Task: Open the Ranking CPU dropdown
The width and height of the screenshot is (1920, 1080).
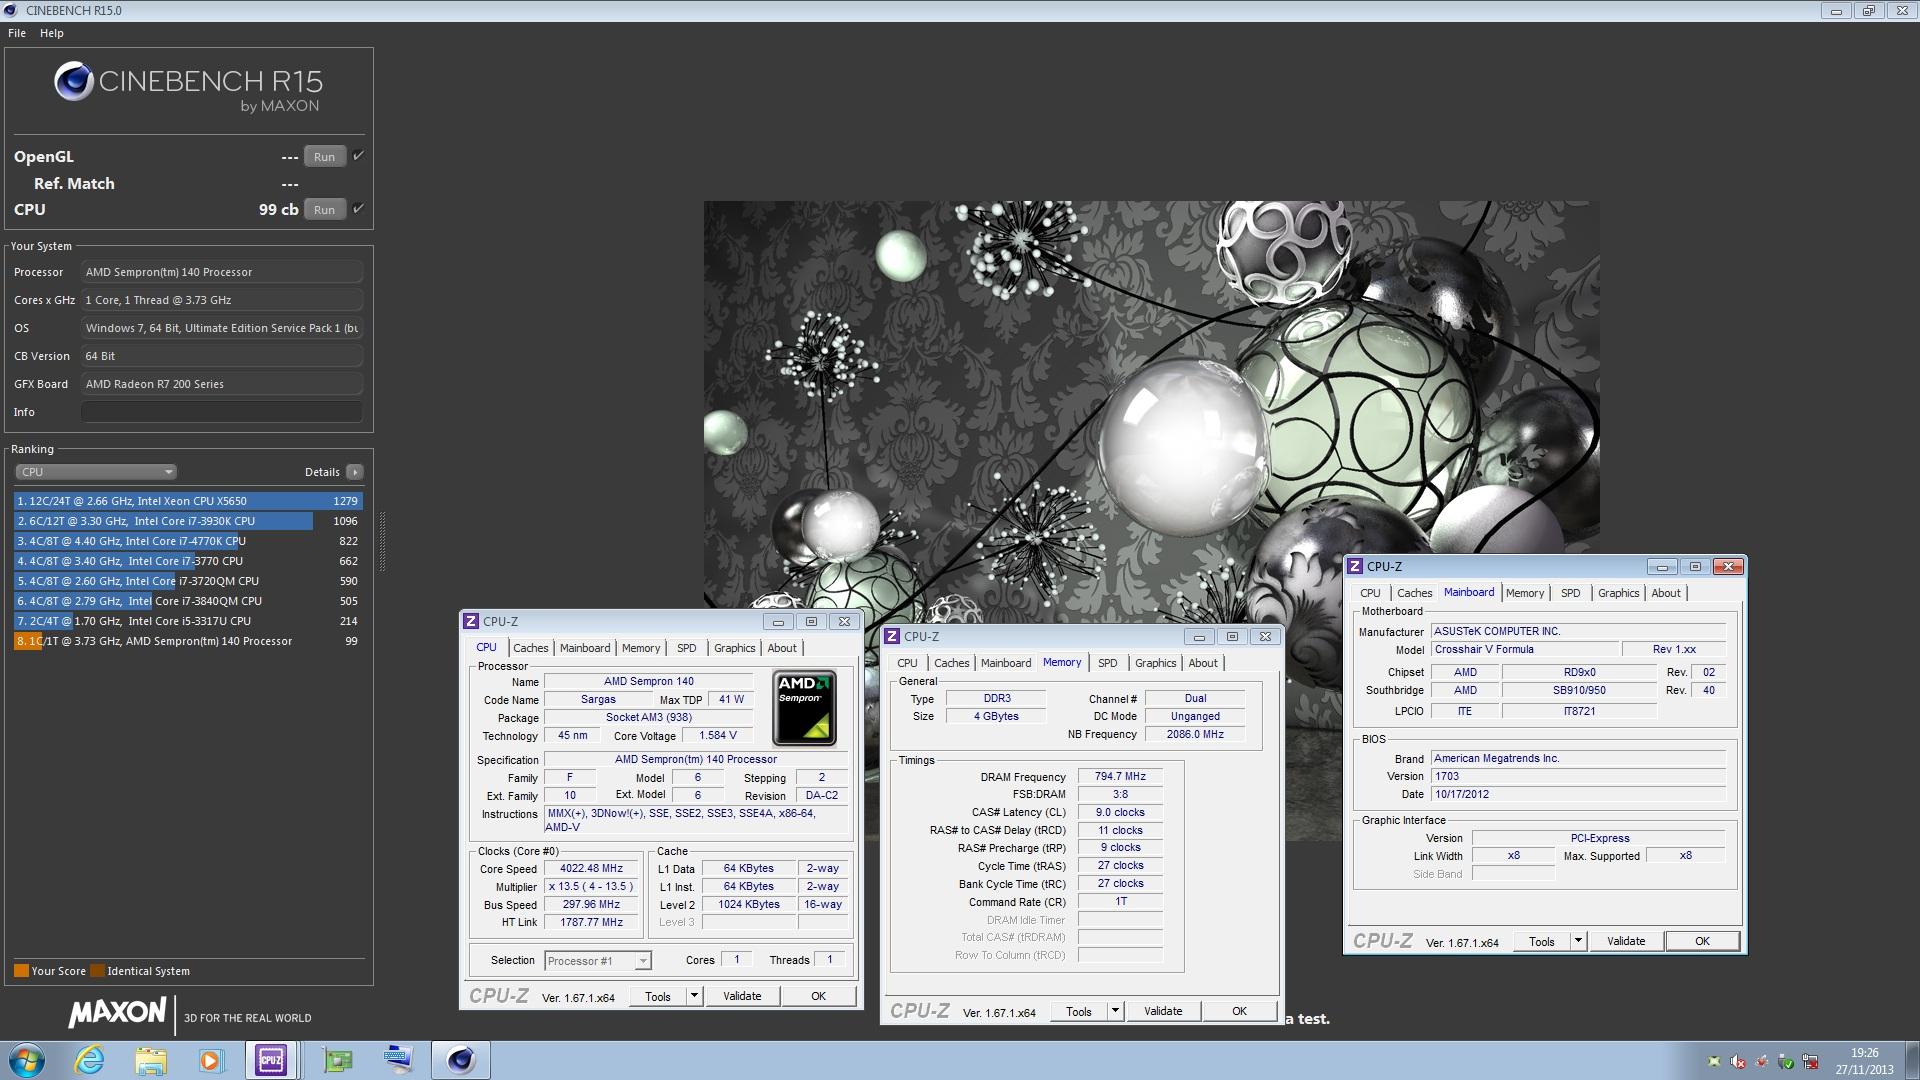Action: [96, 472]
